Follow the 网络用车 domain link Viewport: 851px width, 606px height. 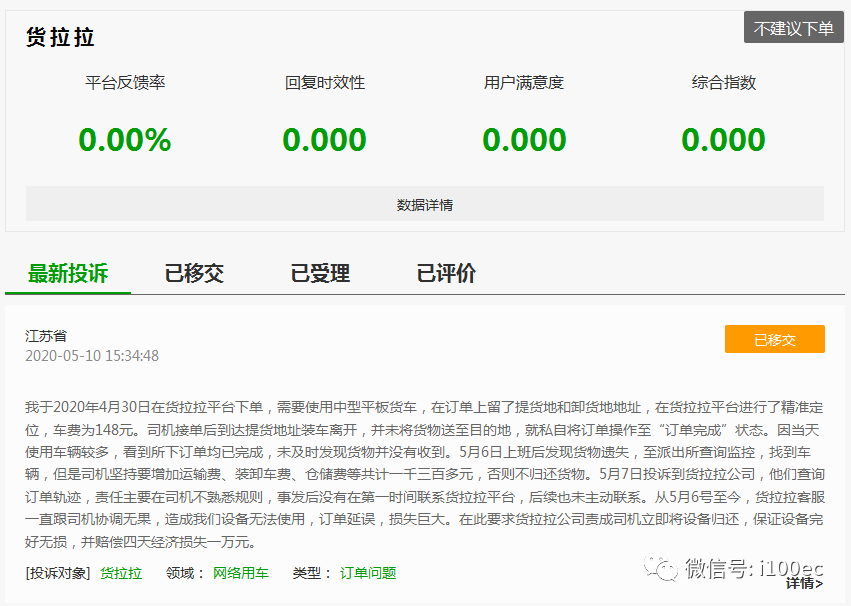coord(241,573)
